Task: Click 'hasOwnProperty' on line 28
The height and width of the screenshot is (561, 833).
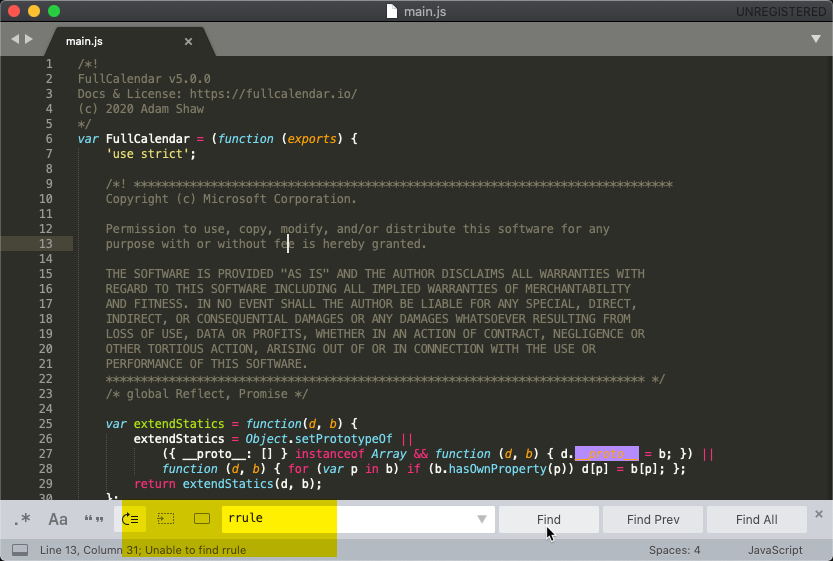Action: pyautogui.click(x=498, y=469)
